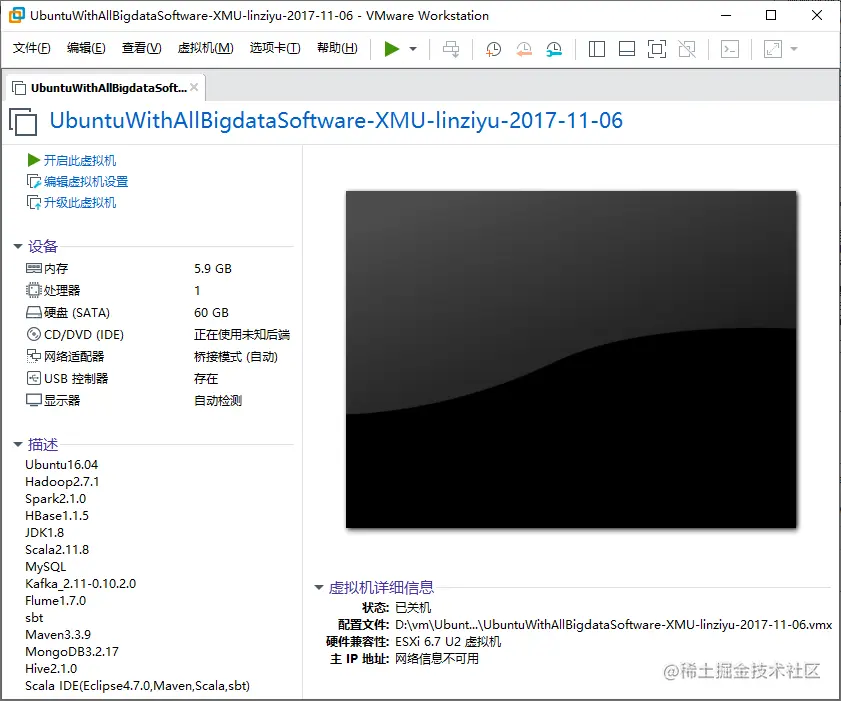This screenshot has height=701, width=841.
Task: Click the MongoDB3.2.17 description line
Action: [x=72, y=651]
